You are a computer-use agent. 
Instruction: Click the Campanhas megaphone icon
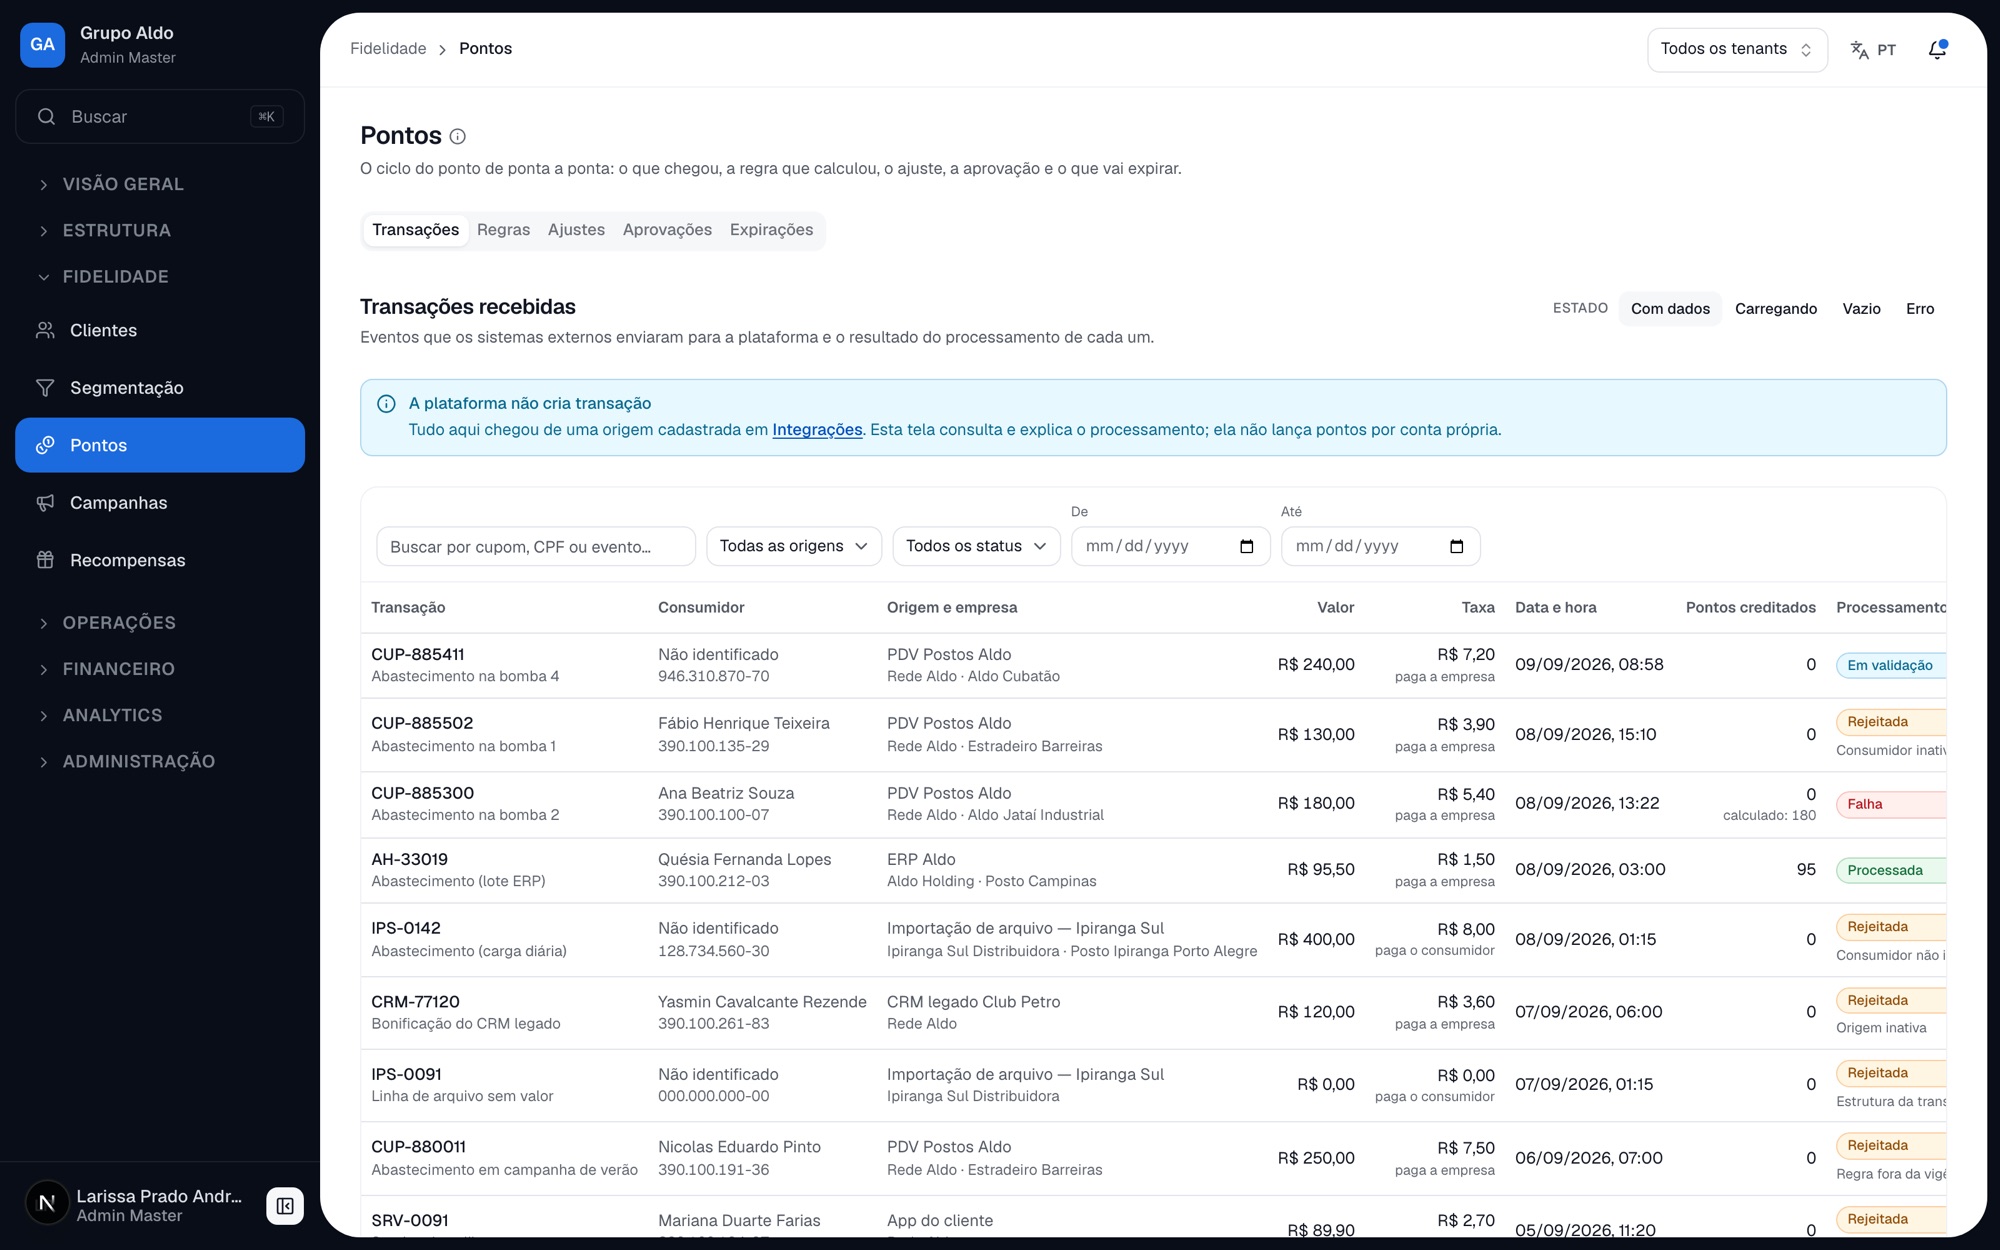(45, 503)
